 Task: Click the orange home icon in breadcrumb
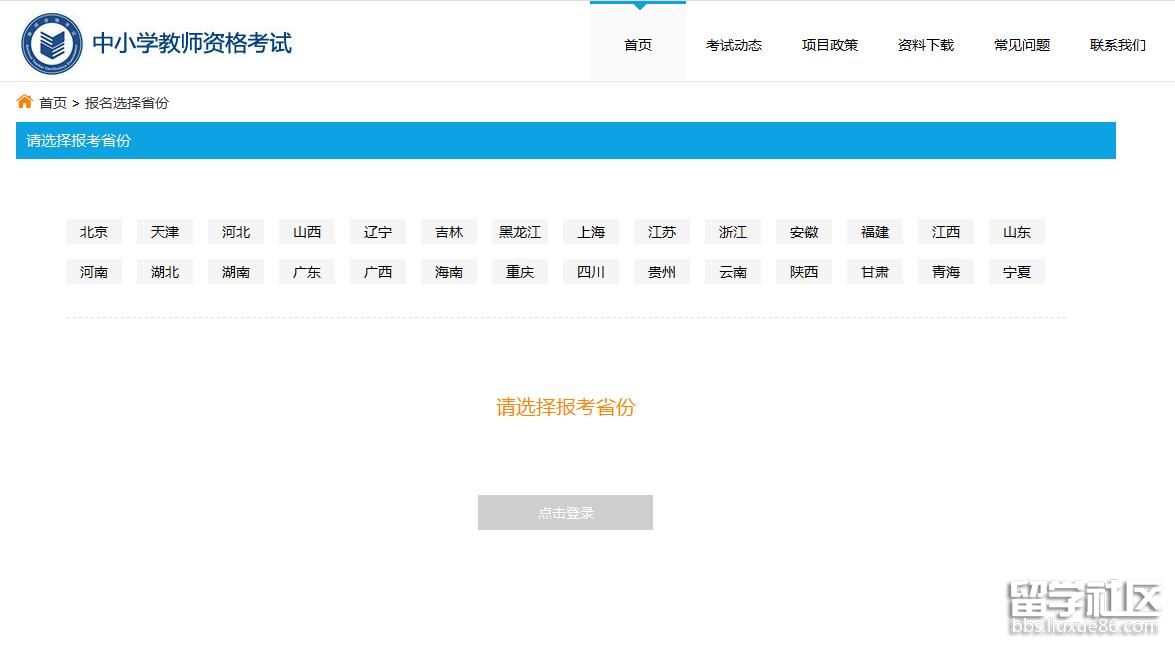pyautogui.click(x=25, y=102)
